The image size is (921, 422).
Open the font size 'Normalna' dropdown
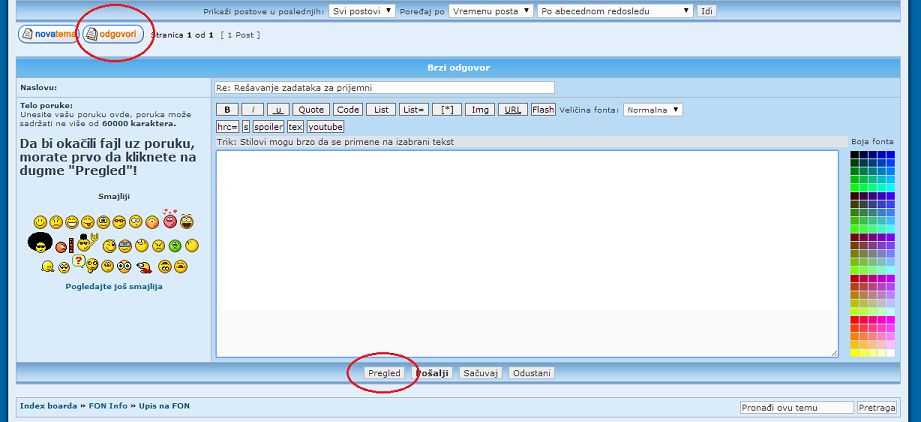653,110
